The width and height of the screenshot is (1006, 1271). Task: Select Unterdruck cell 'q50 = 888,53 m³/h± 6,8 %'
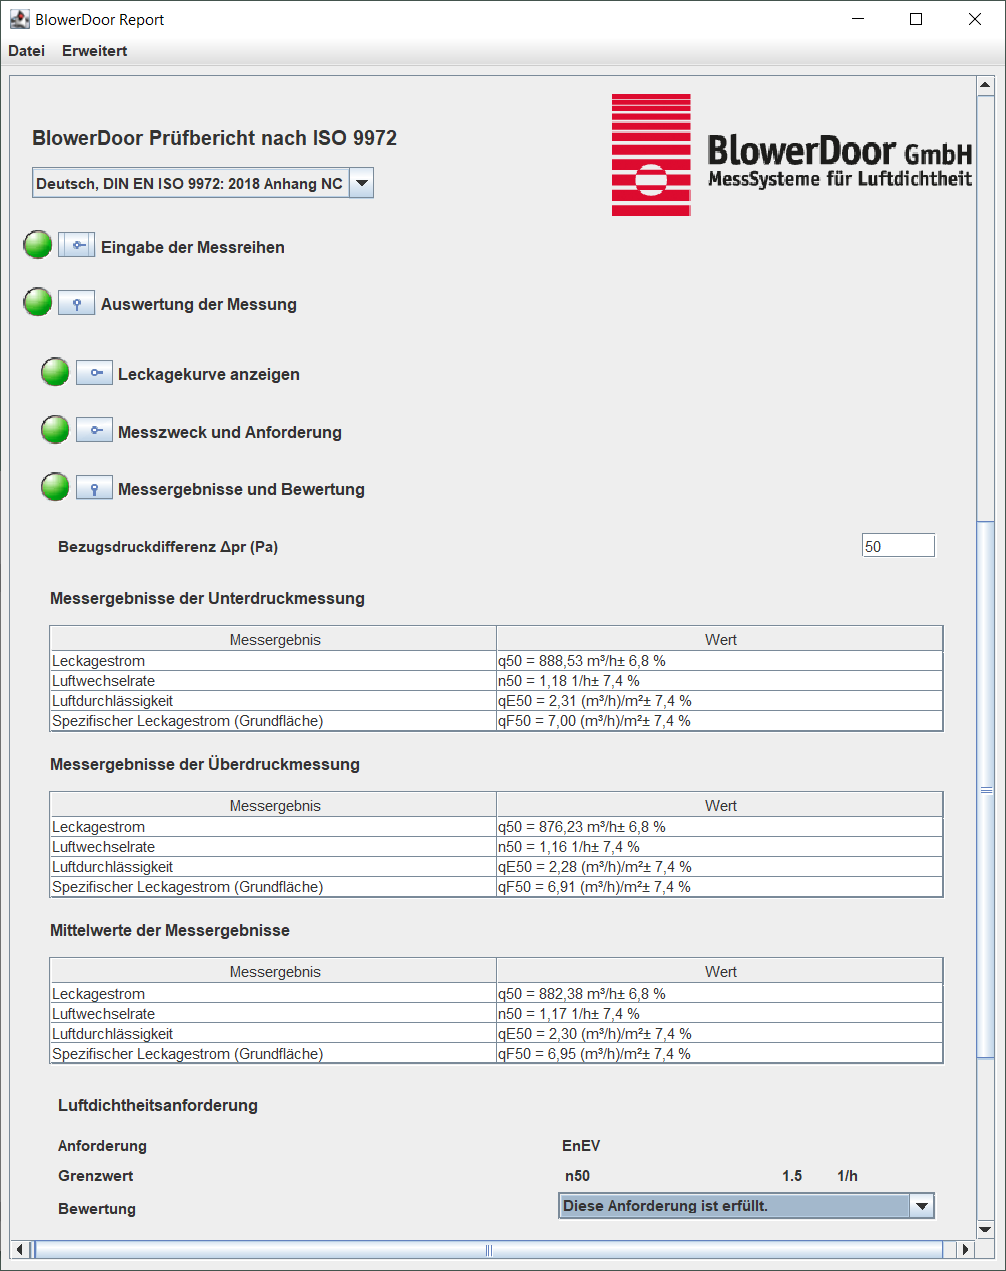719,661
